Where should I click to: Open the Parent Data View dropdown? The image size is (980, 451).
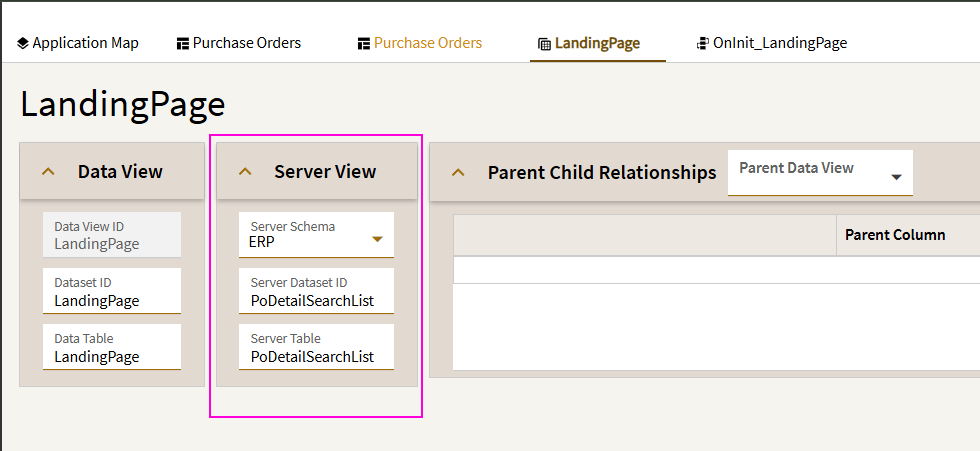point(820,172)
